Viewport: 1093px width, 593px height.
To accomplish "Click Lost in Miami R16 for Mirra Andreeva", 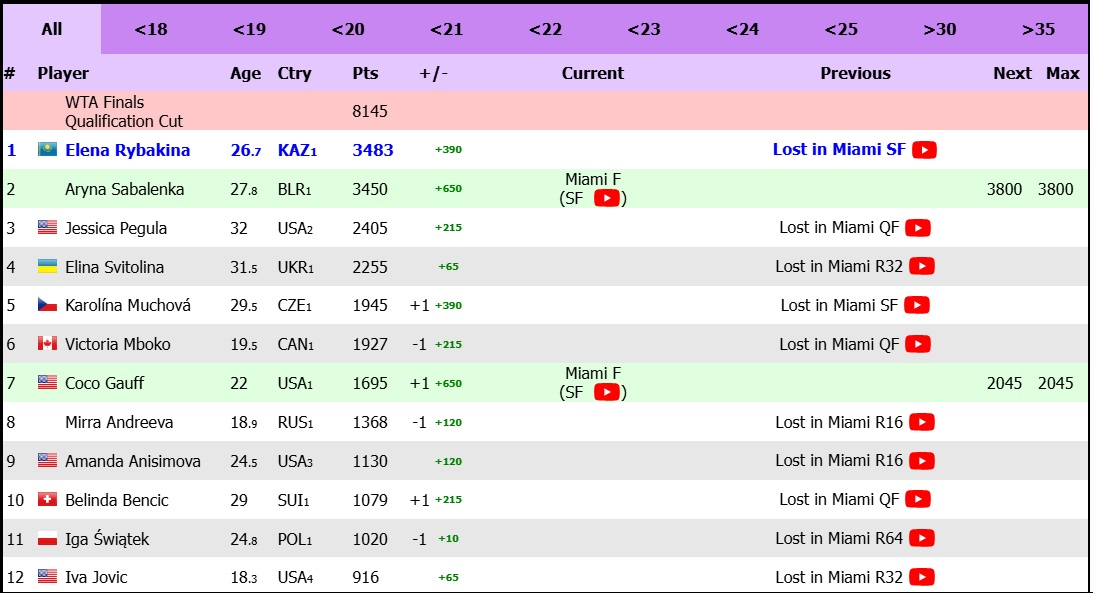I will coord(838,422).
